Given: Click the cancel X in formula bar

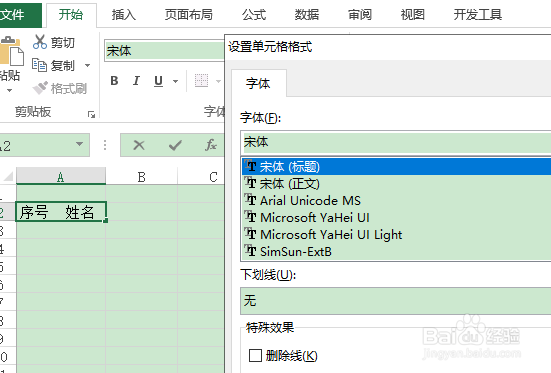Looking at the screenshot, I should tap(139, 145).
